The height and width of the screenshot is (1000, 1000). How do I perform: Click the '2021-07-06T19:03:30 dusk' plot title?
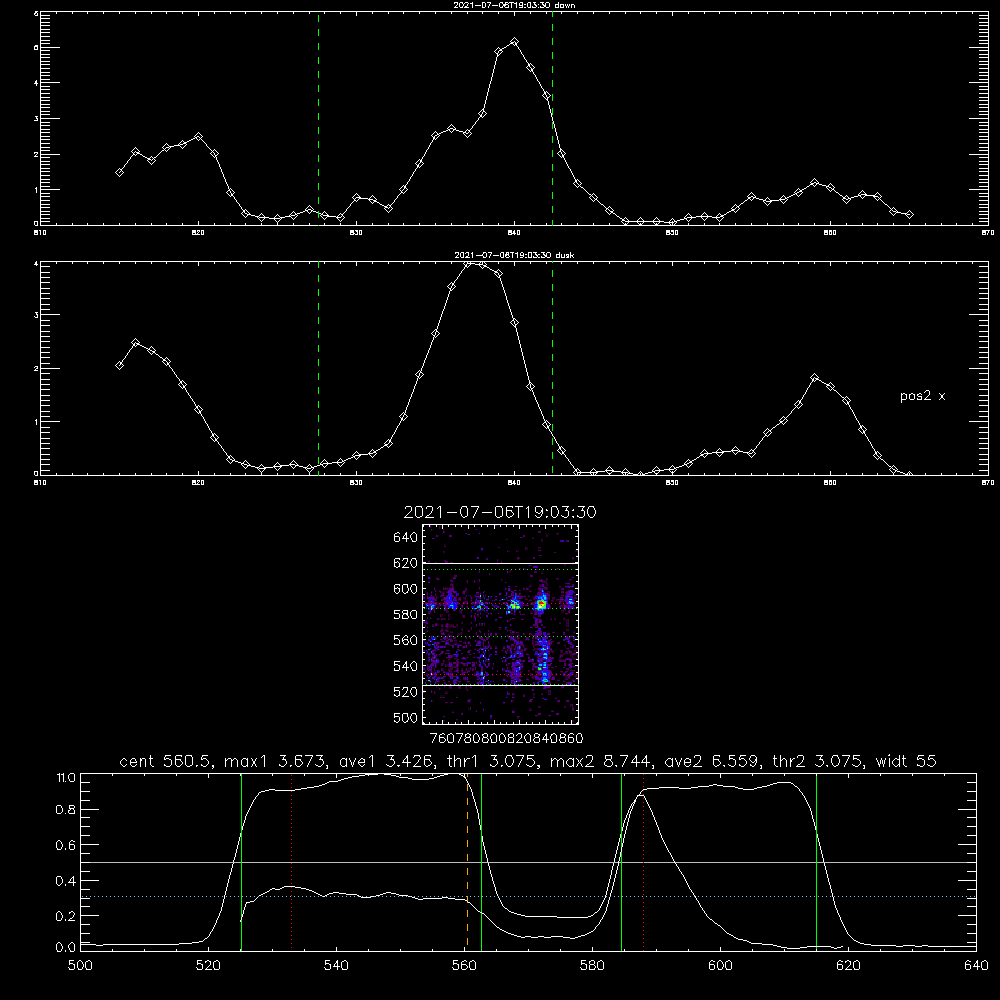point(514,255)
